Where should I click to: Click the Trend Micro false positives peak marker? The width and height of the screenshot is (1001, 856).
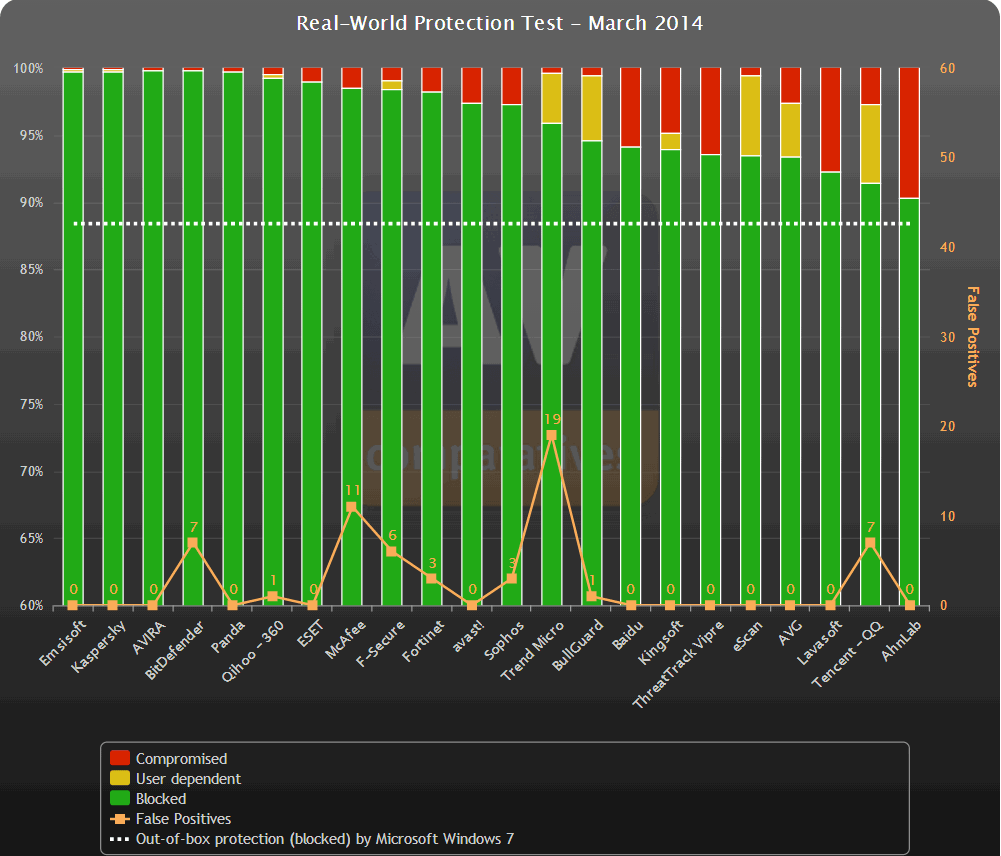[x=549, y=433]
